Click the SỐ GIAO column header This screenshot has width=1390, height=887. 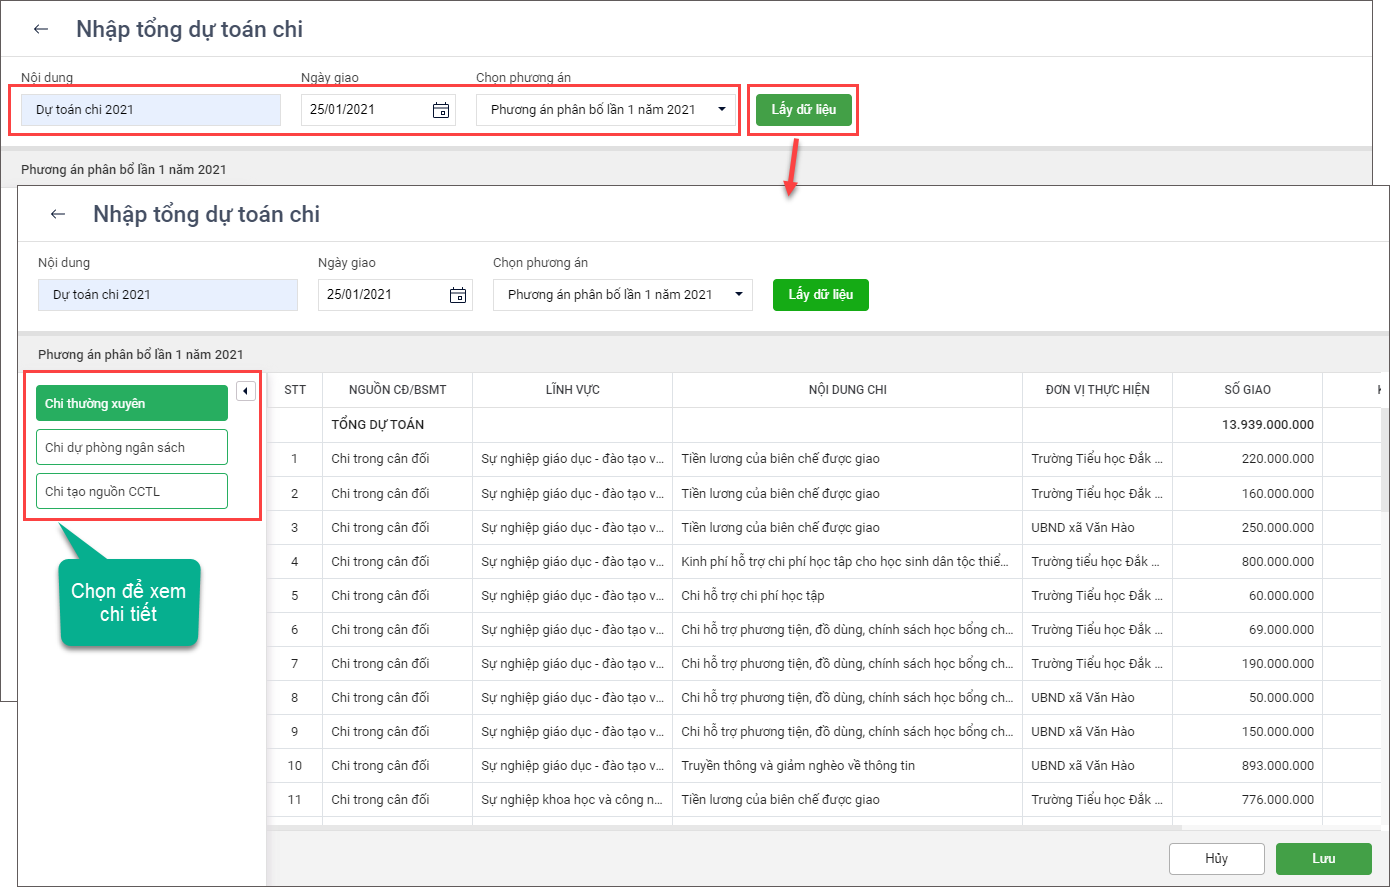[x=1247, y=390]
